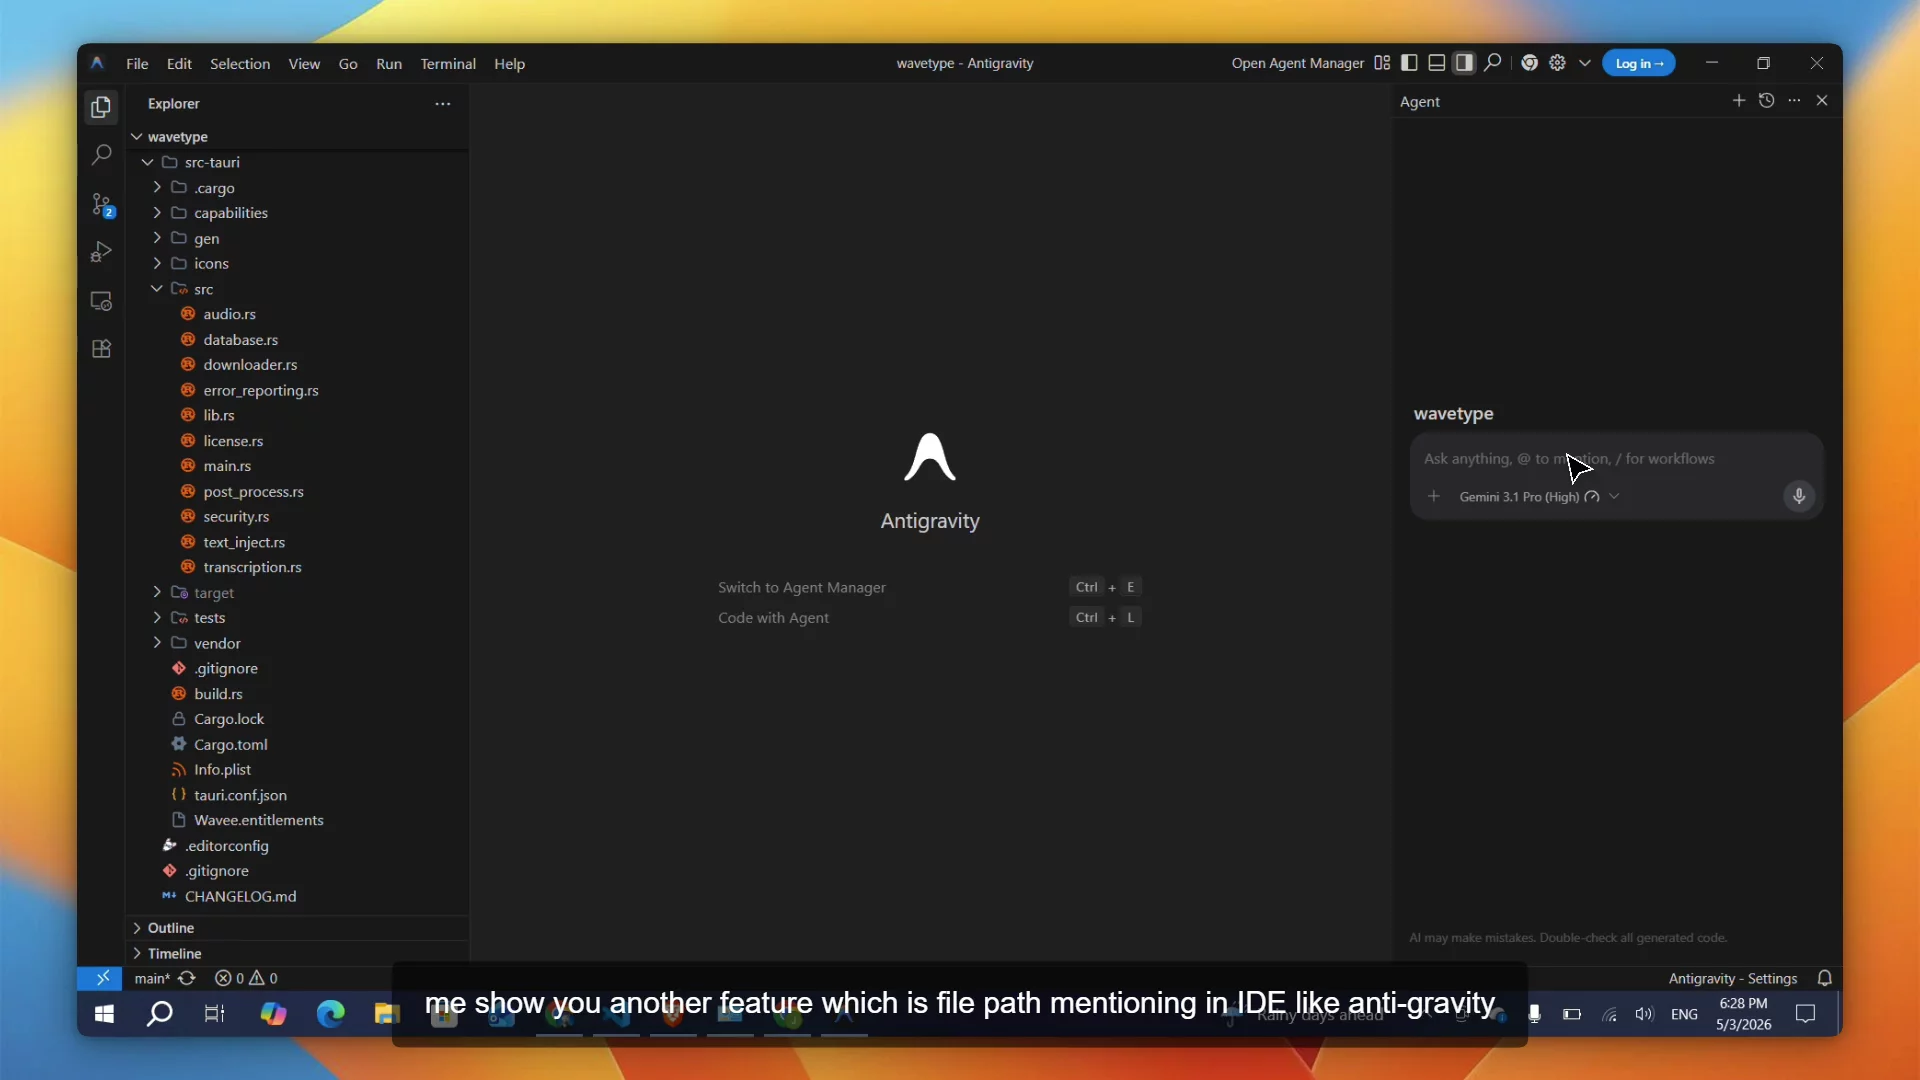Toggle the primary side bar visibility
The image size is (1920, 1080).
[x=1409, y=63]
